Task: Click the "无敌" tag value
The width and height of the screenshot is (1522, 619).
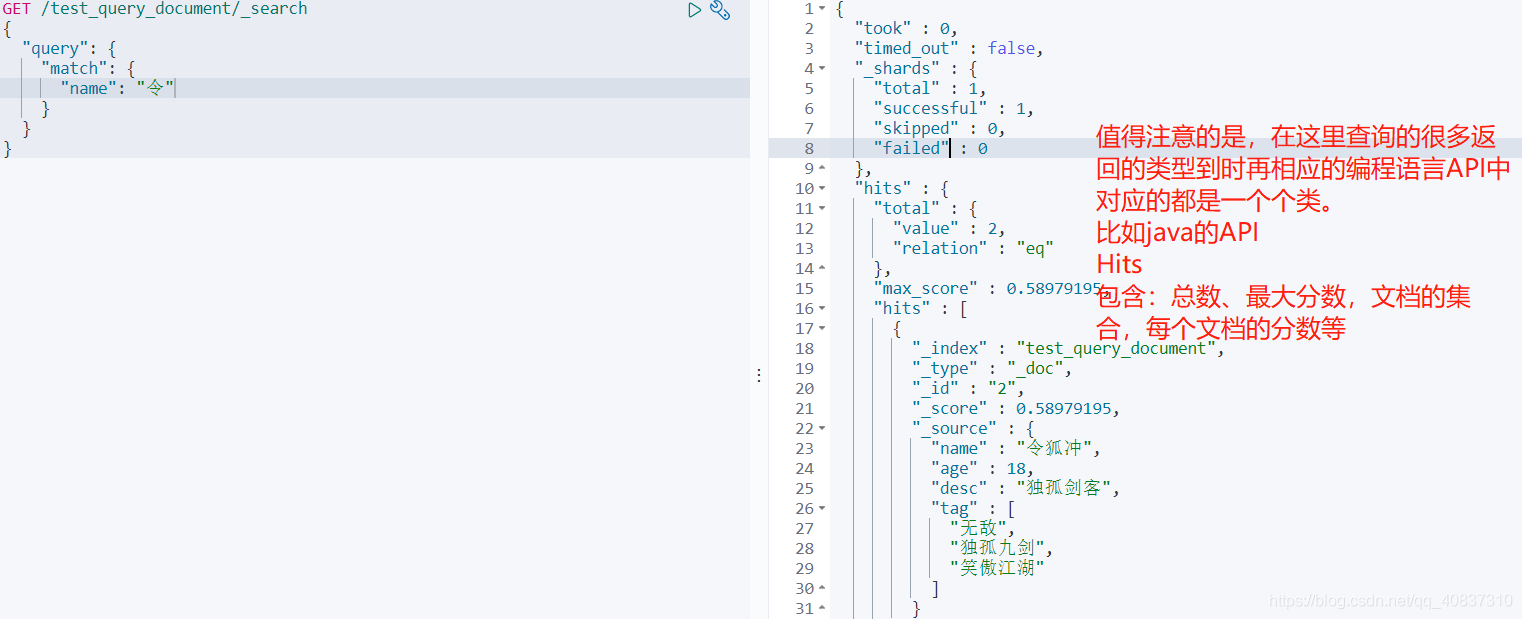Action: click(x=981, y=528)
